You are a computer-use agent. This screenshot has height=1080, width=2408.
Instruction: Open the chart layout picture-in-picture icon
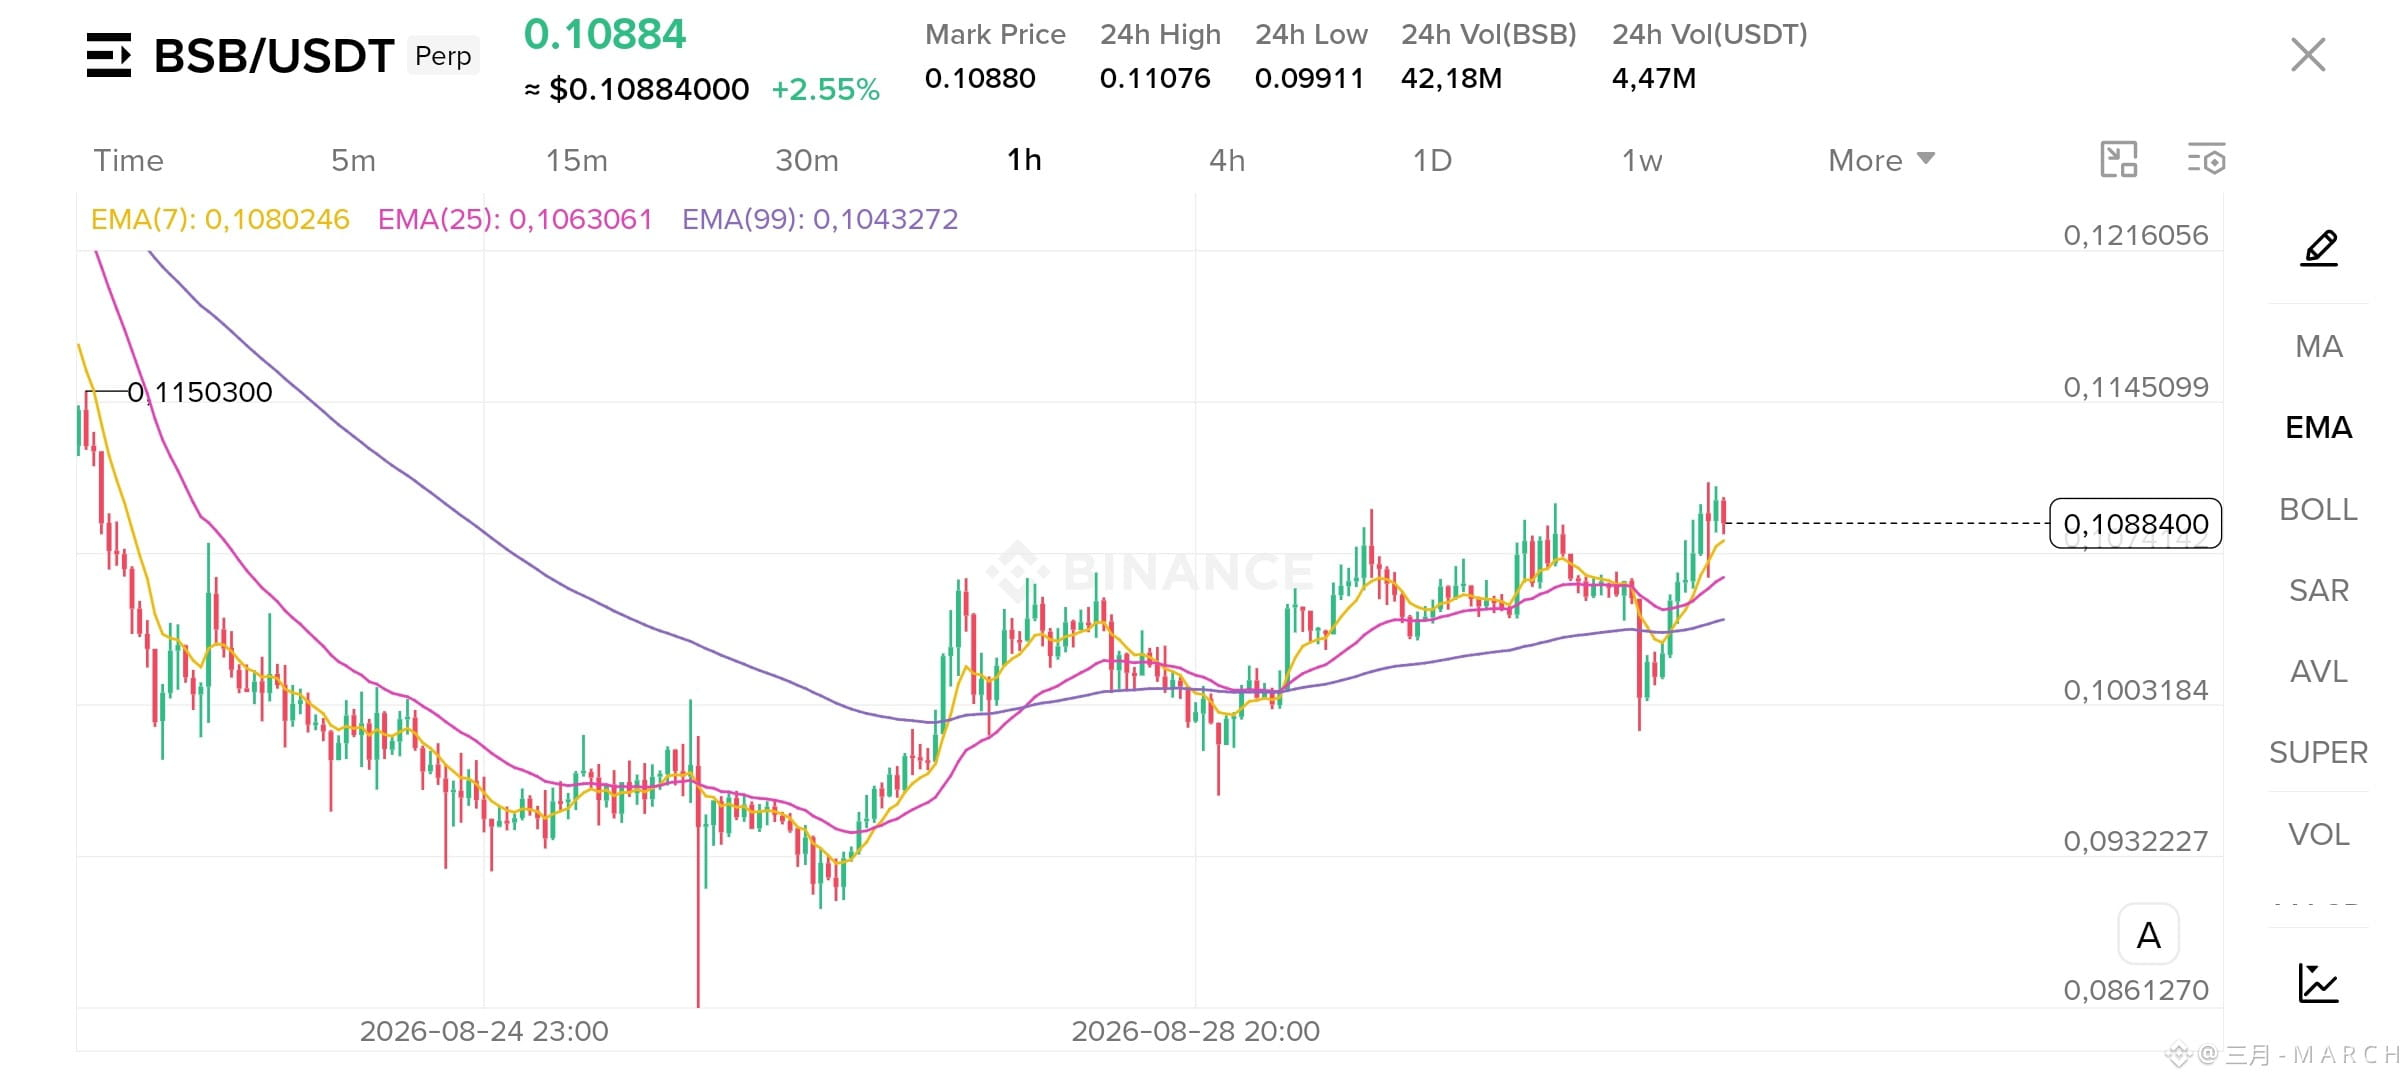(2119, 160)
